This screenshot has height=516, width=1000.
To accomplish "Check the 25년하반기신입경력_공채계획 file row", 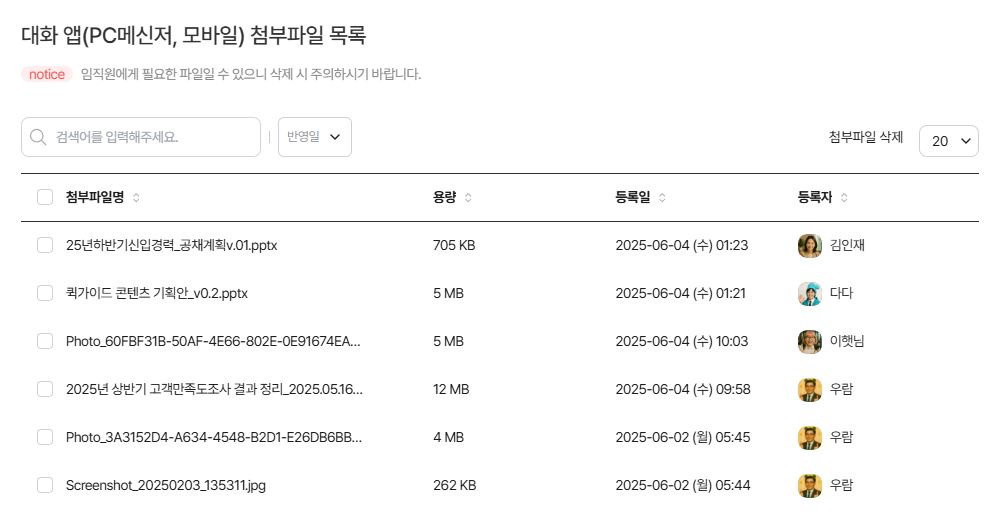I will pos(45,245).
